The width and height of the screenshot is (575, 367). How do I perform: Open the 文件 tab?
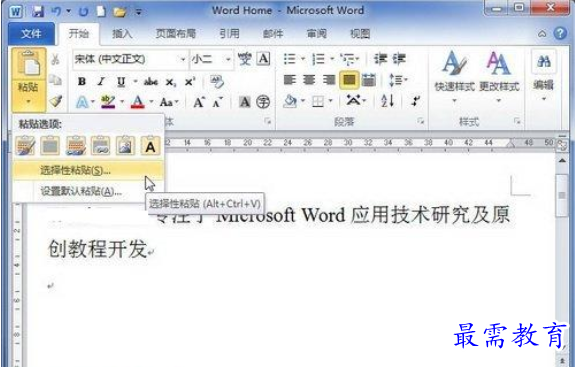point(31,34)
